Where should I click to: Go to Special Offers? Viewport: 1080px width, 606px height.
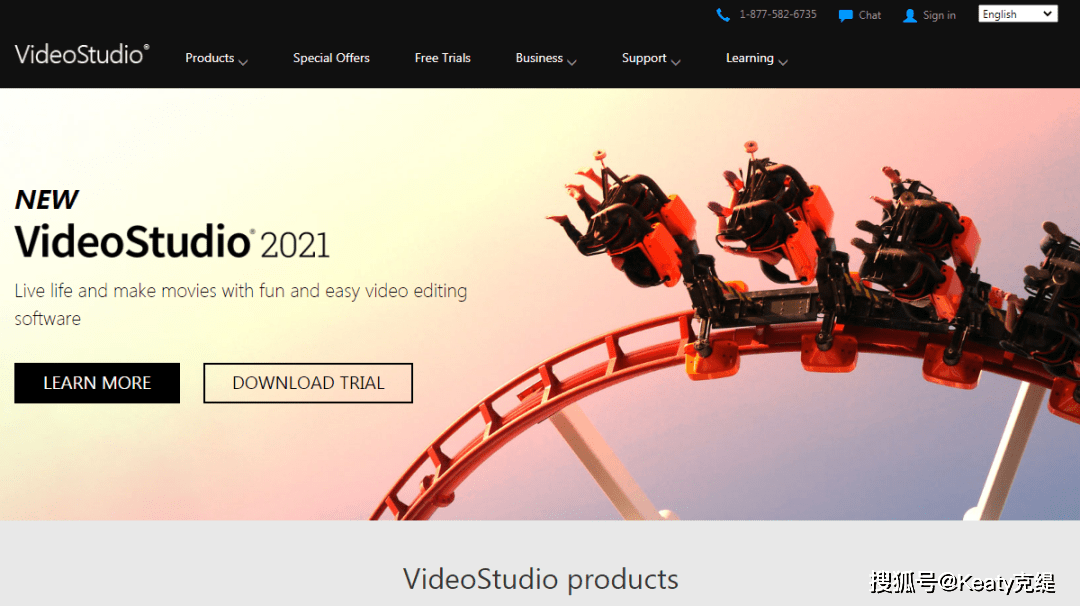[x=331, y=58]
